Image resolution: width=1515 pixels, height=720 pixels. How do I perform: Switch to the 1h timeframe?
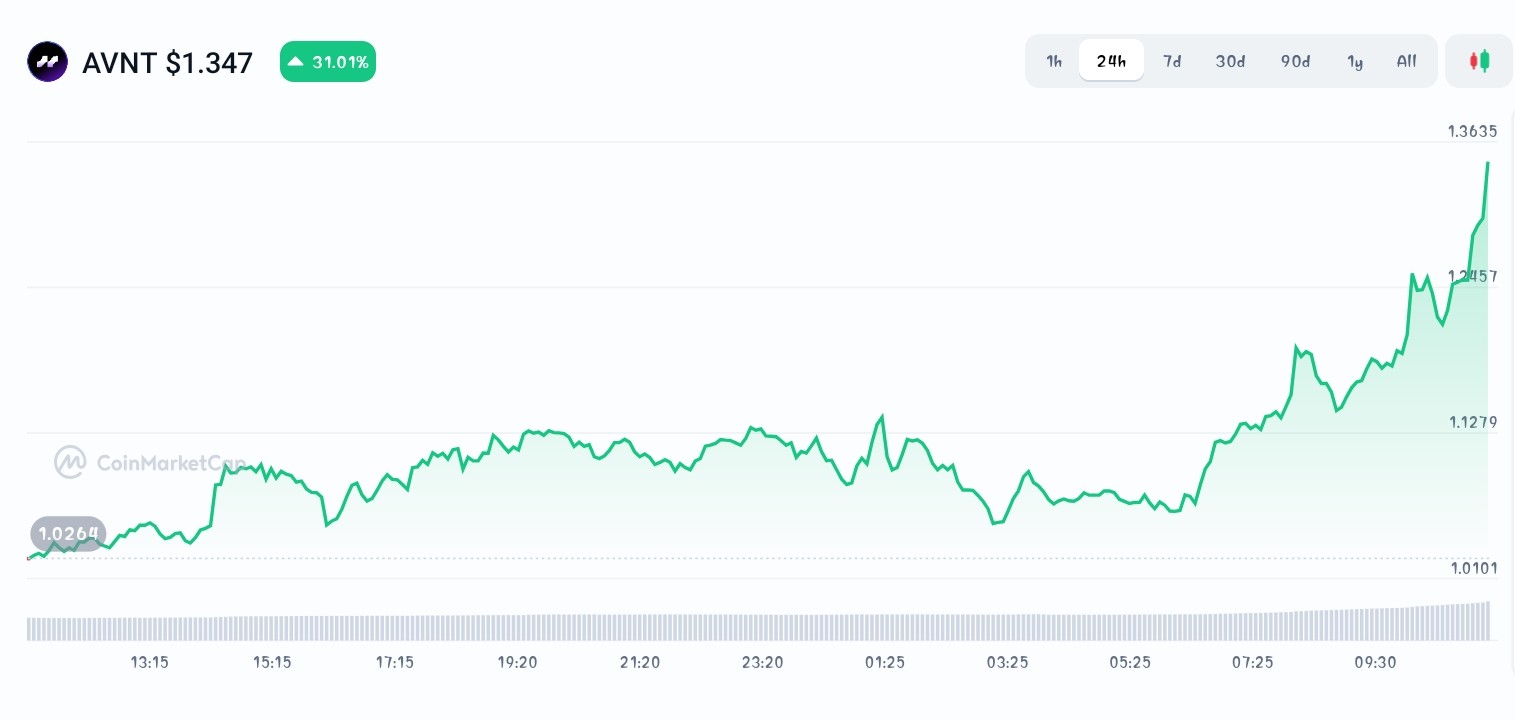[x=1054, y=61]
